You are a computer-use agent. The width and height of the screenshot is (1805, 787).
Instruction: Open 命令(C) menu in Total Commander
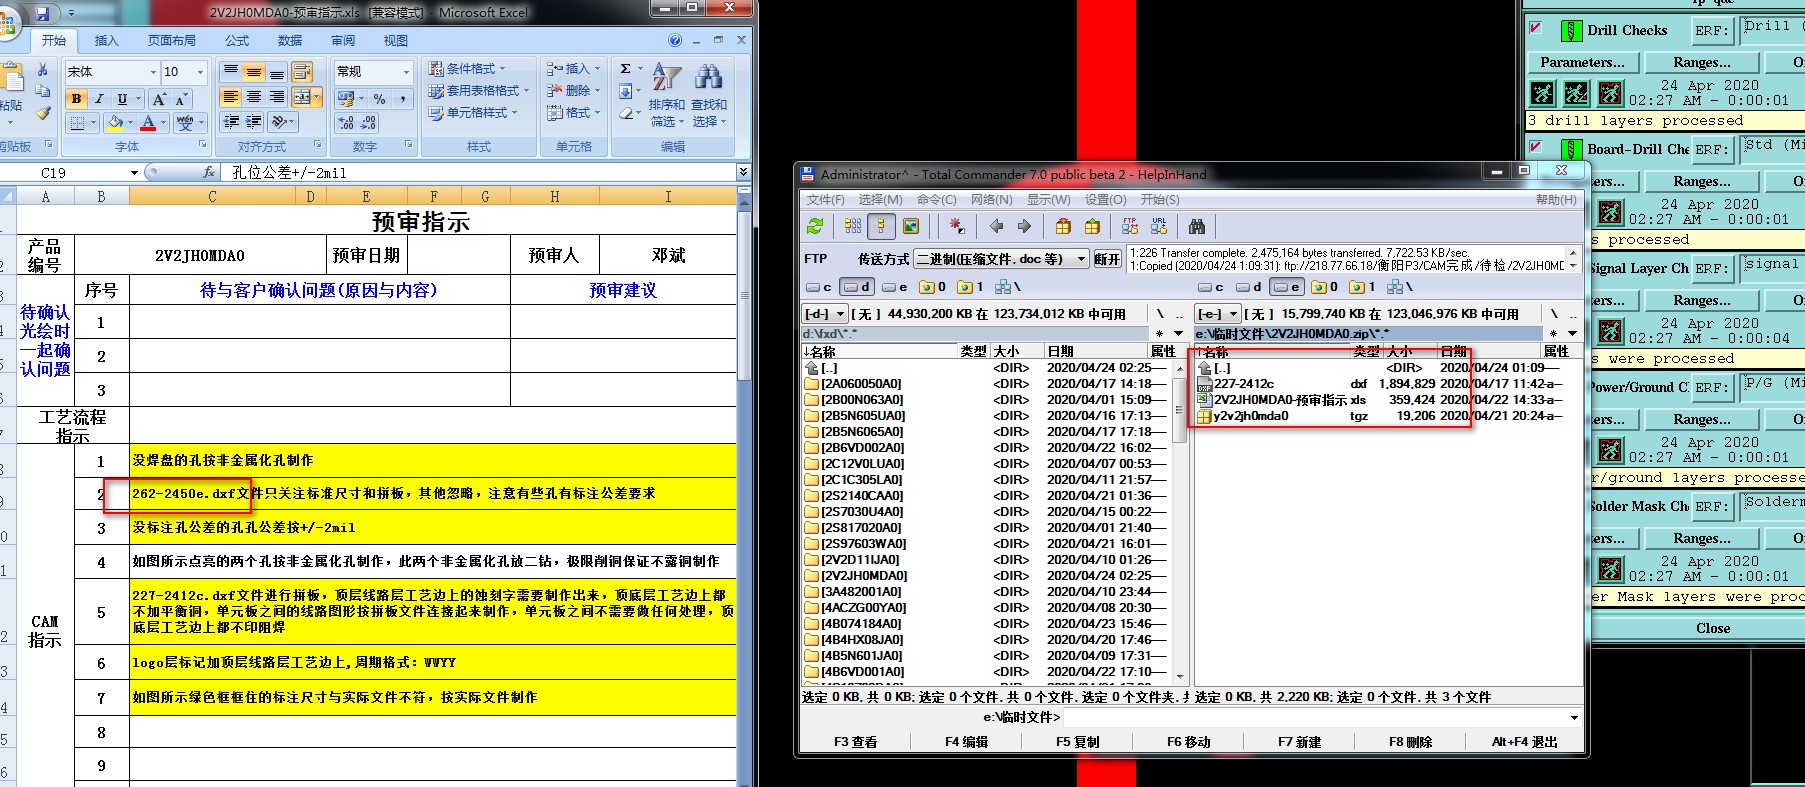click(x=937, y=200)
